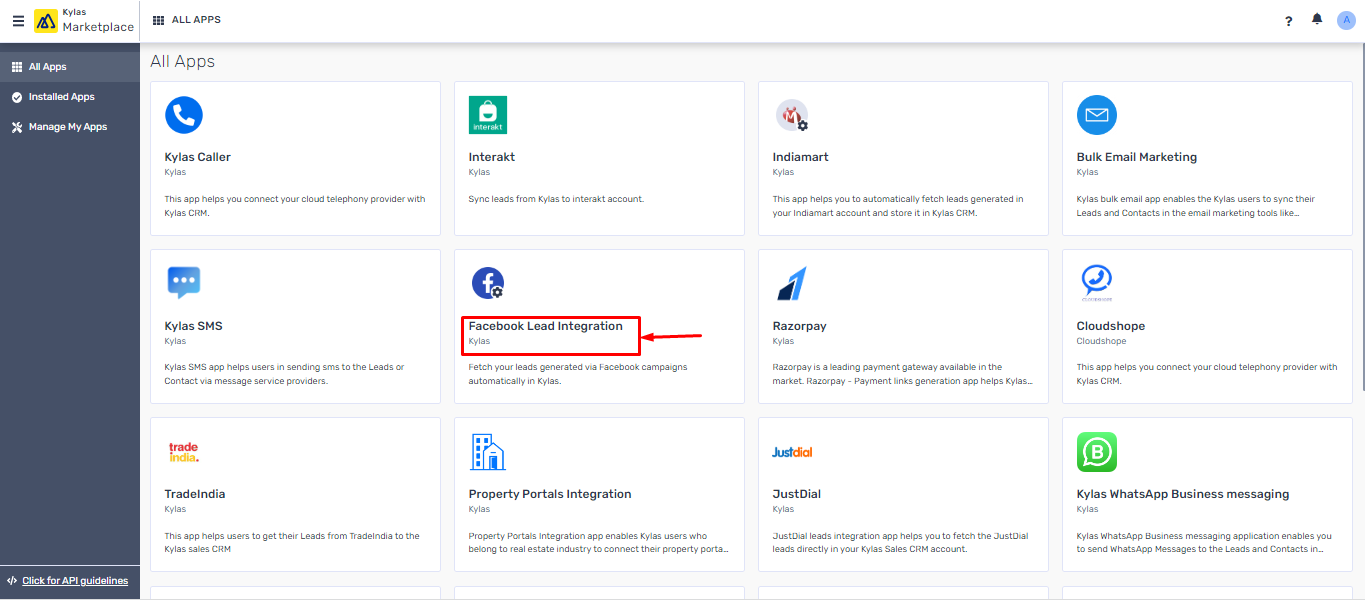Click the Bulk Email Marketing envelope icon
The height and width of the screenshot is (600, 1365).
pyautogui.click(x=1096, y=115)
